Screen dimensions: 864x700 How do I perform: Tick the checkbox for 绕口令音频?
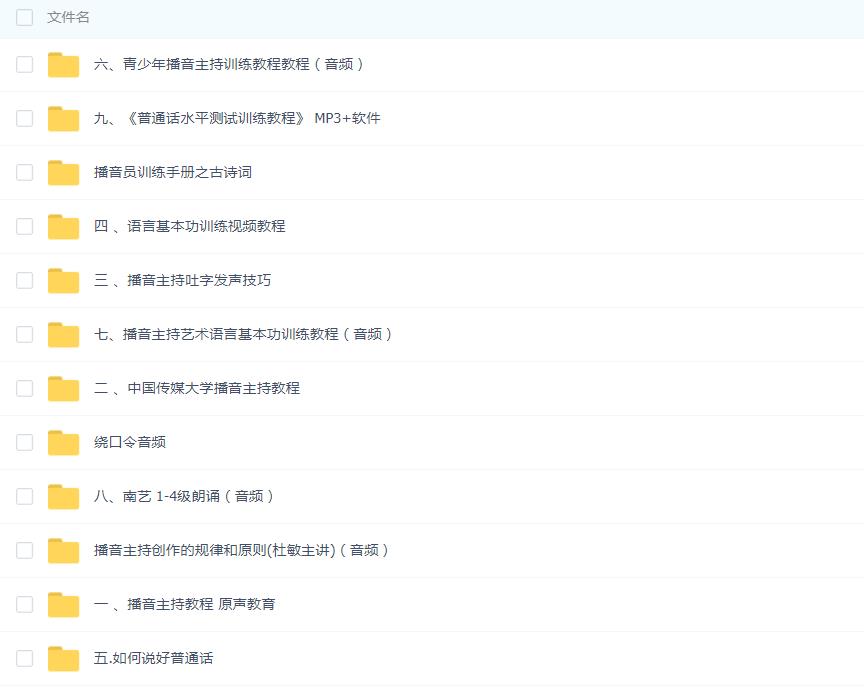coord(24,443)
